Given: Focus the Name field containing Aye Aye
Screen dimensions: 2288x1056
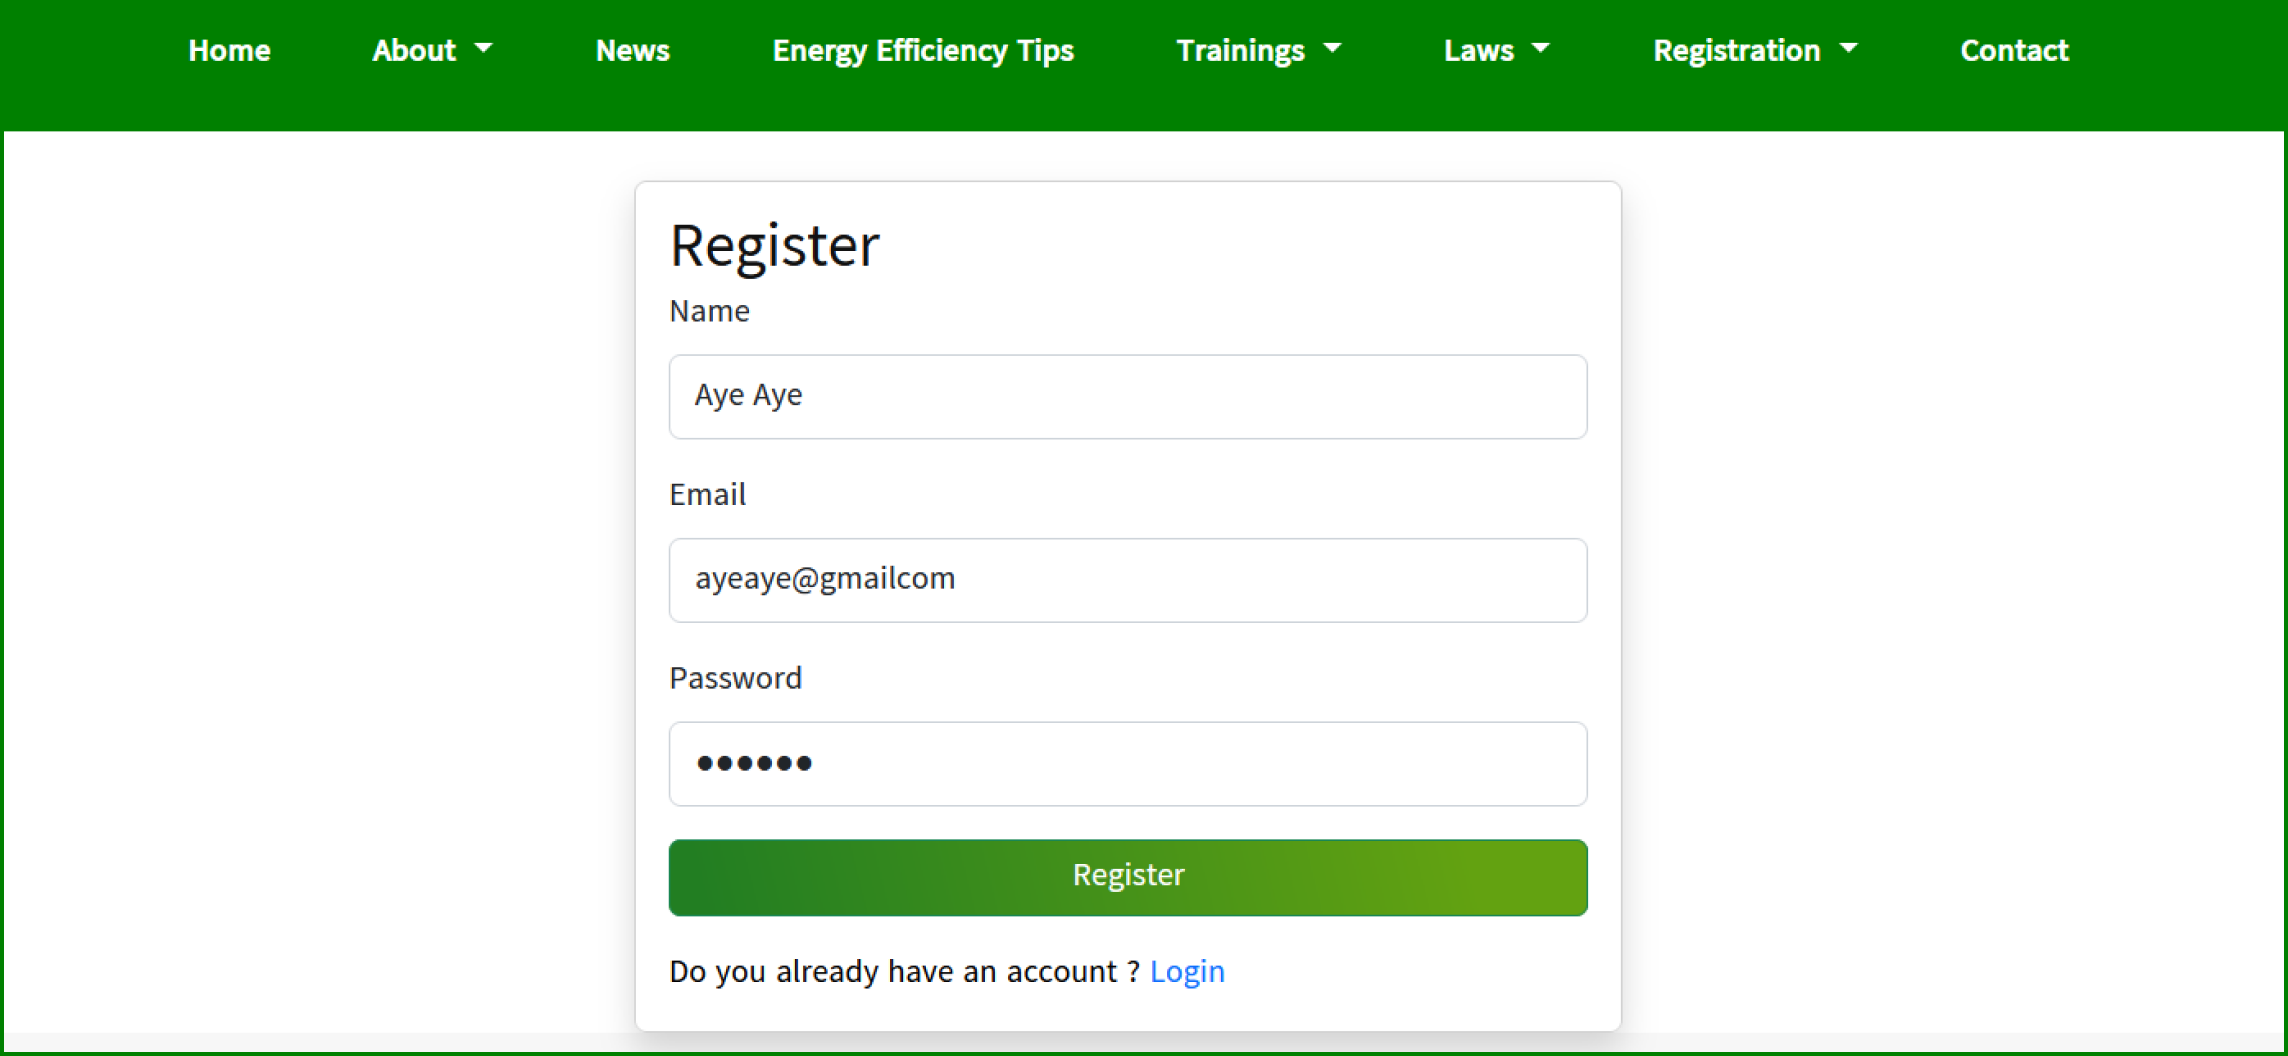Looking at the screenshot, I should [x=1127, y=396].
